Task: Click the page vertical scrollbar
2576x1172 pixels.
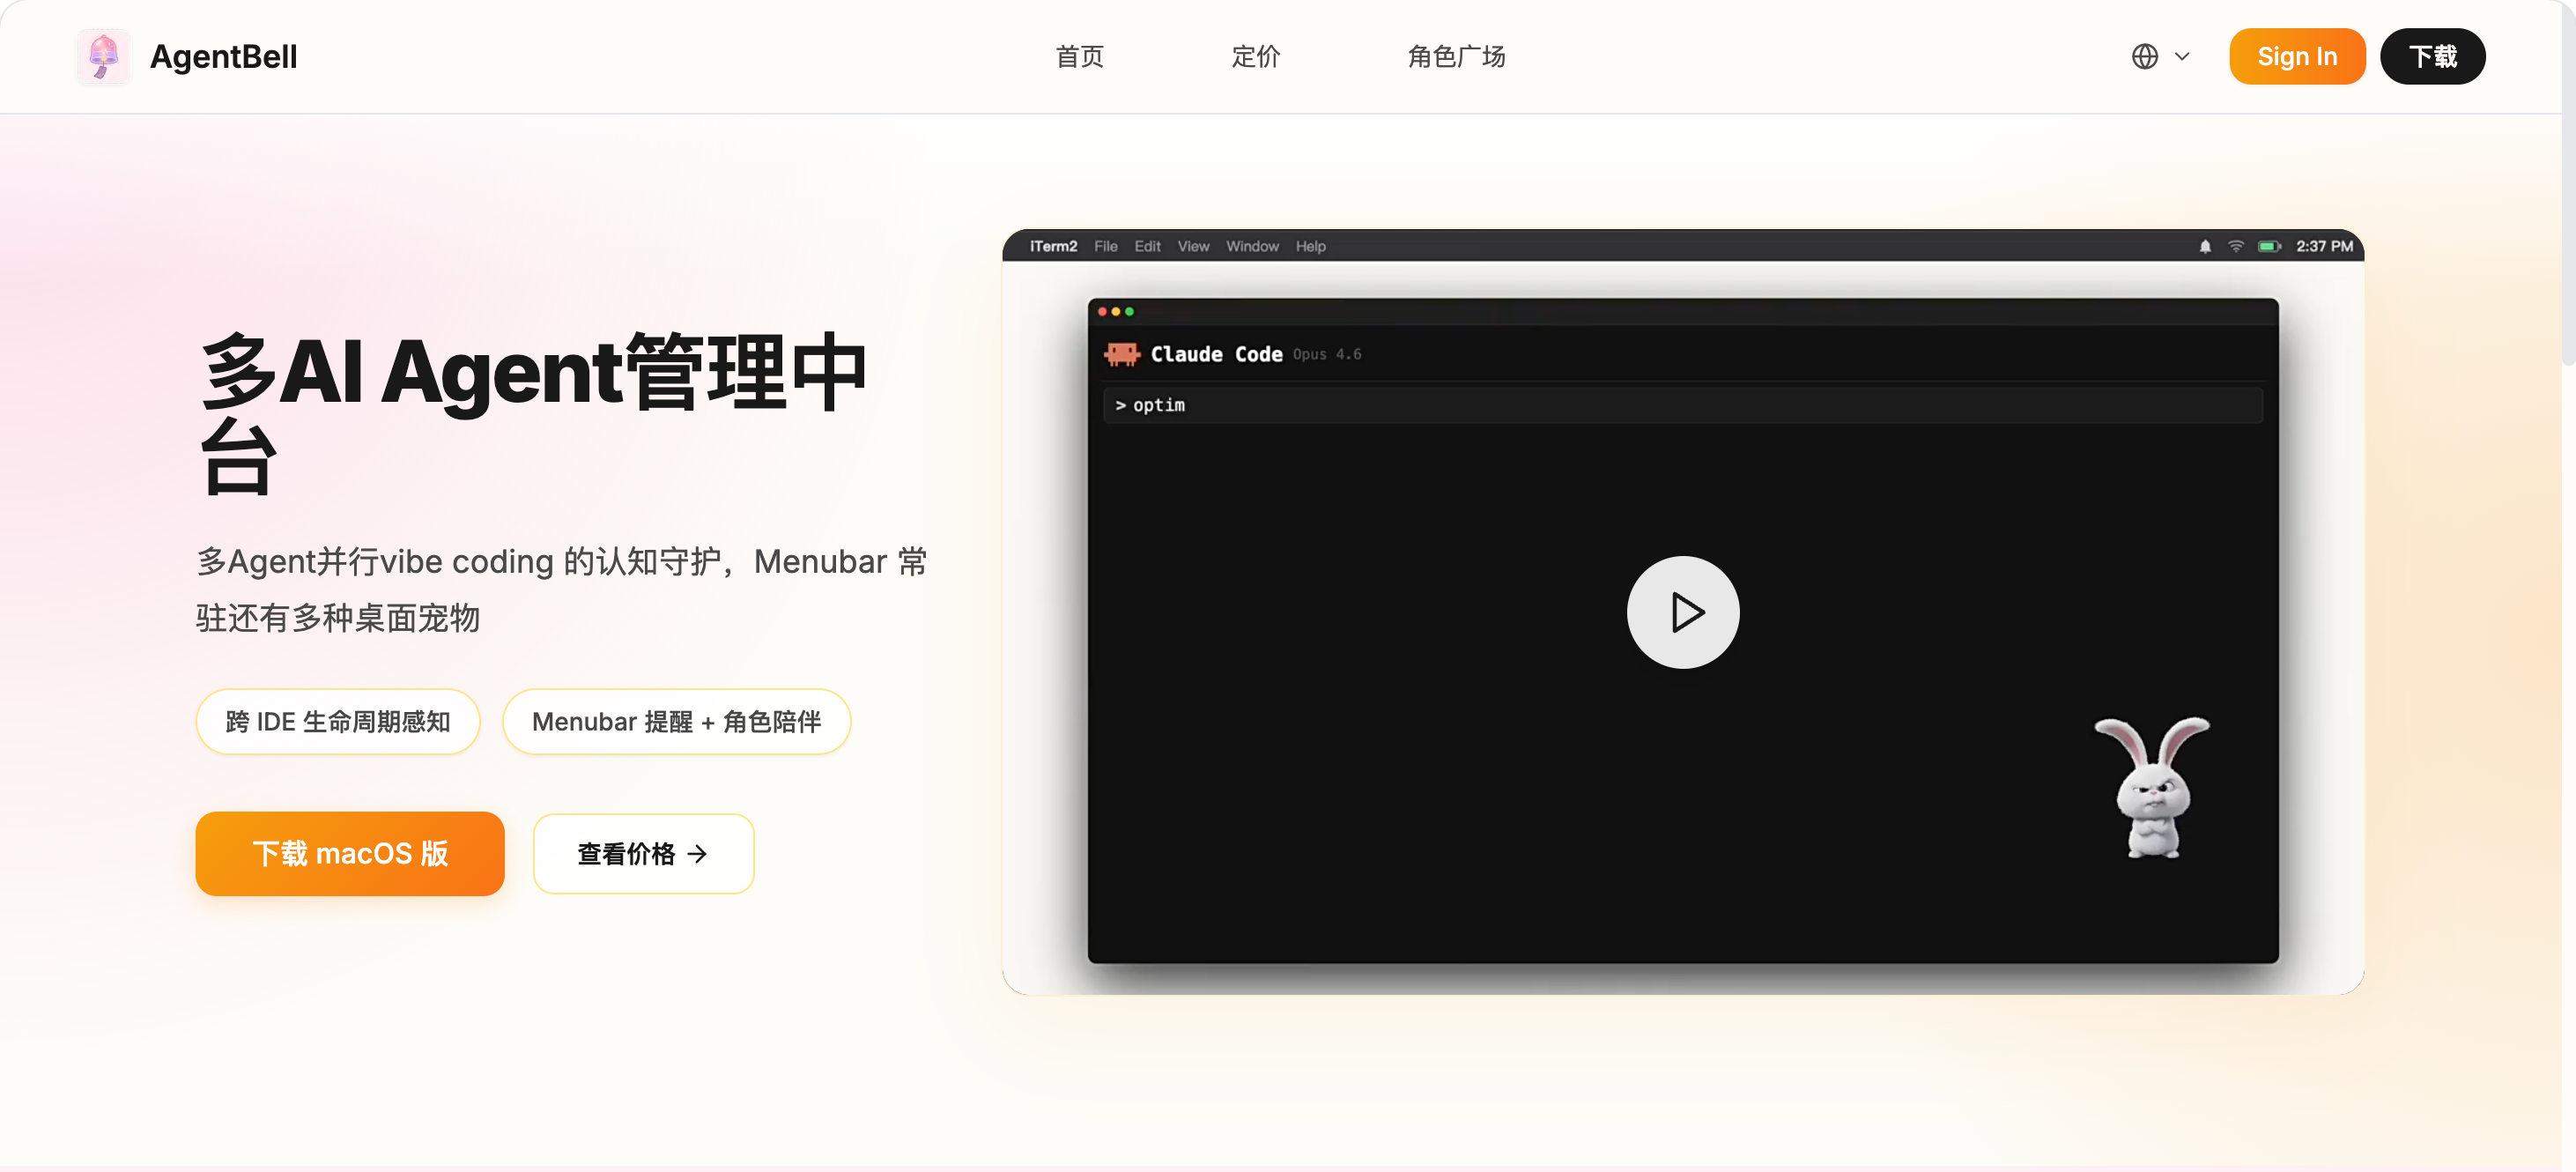Action: pos(2568,180)
